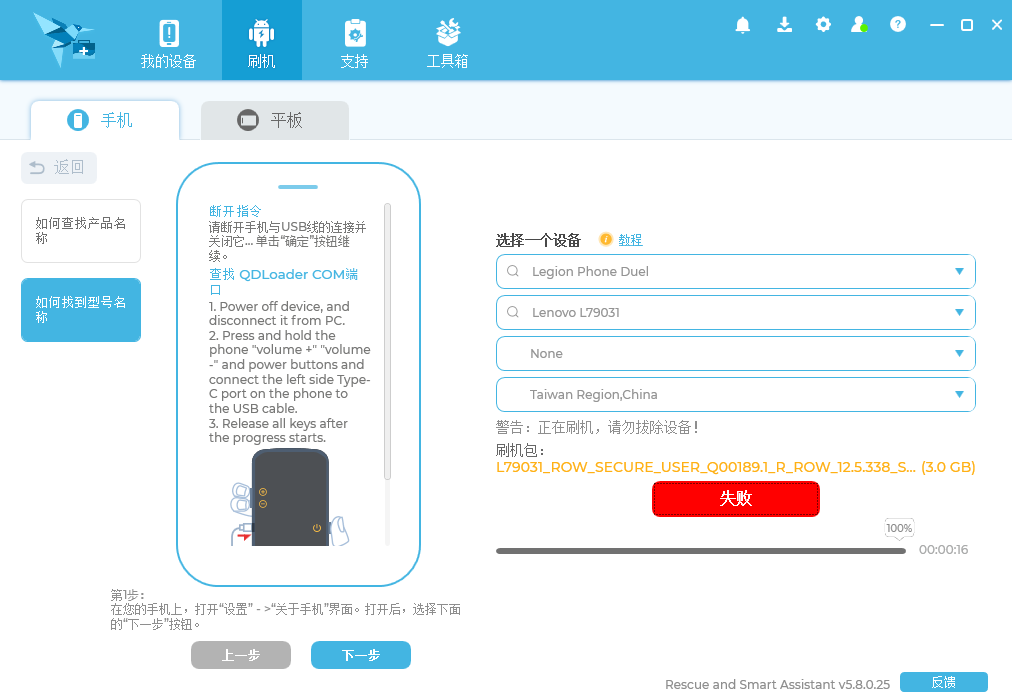Image resolution: width=1012 pixels, height=700 pixels.
Task: Open the download manager icon
Action: 784,25
